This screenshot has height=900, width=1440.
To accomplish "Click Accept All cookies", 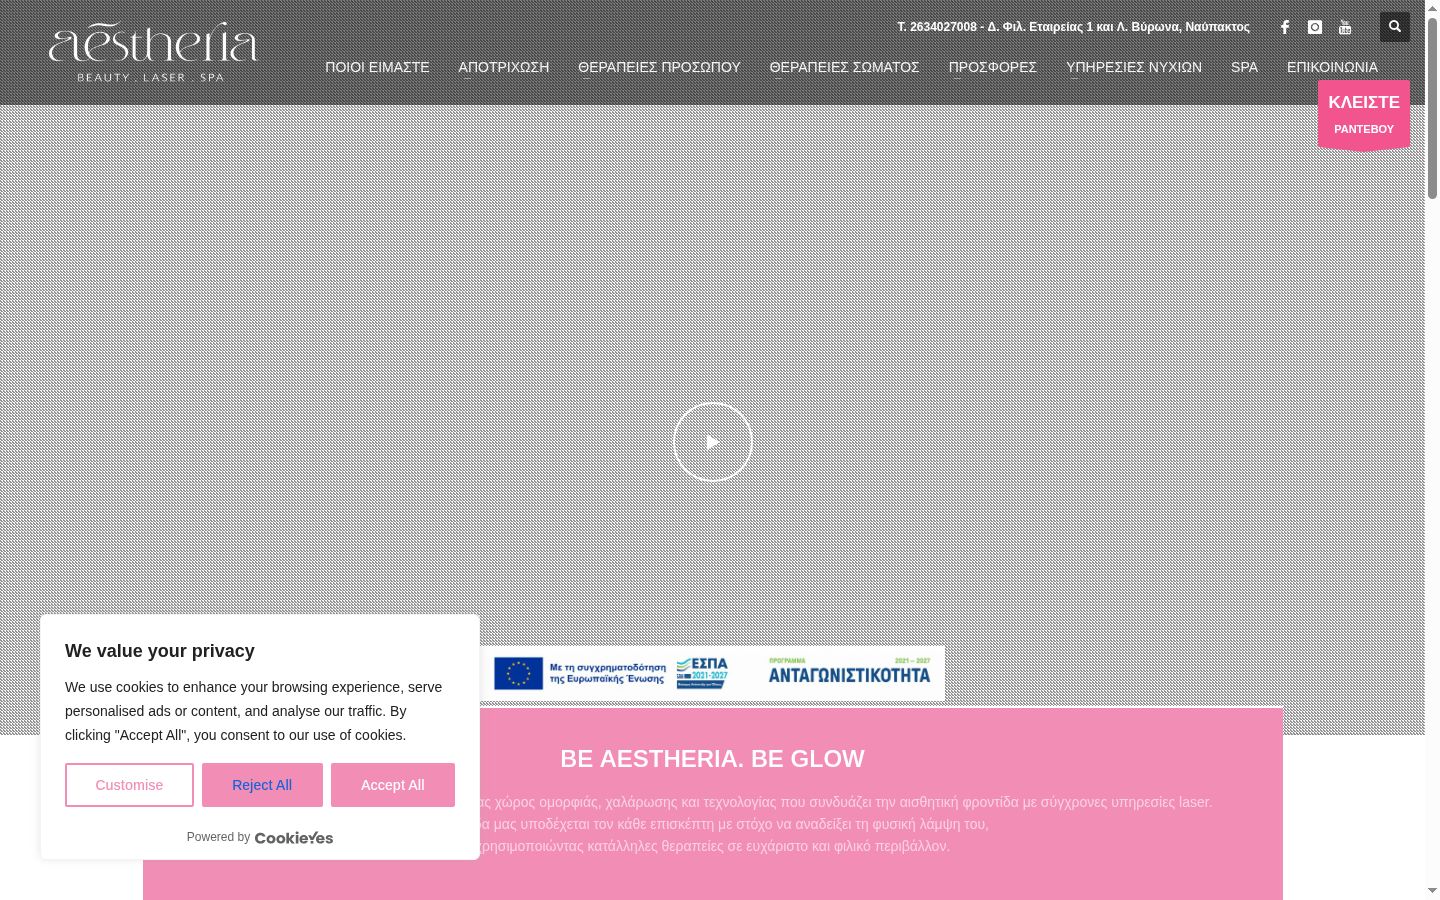I will click(393, 785).
